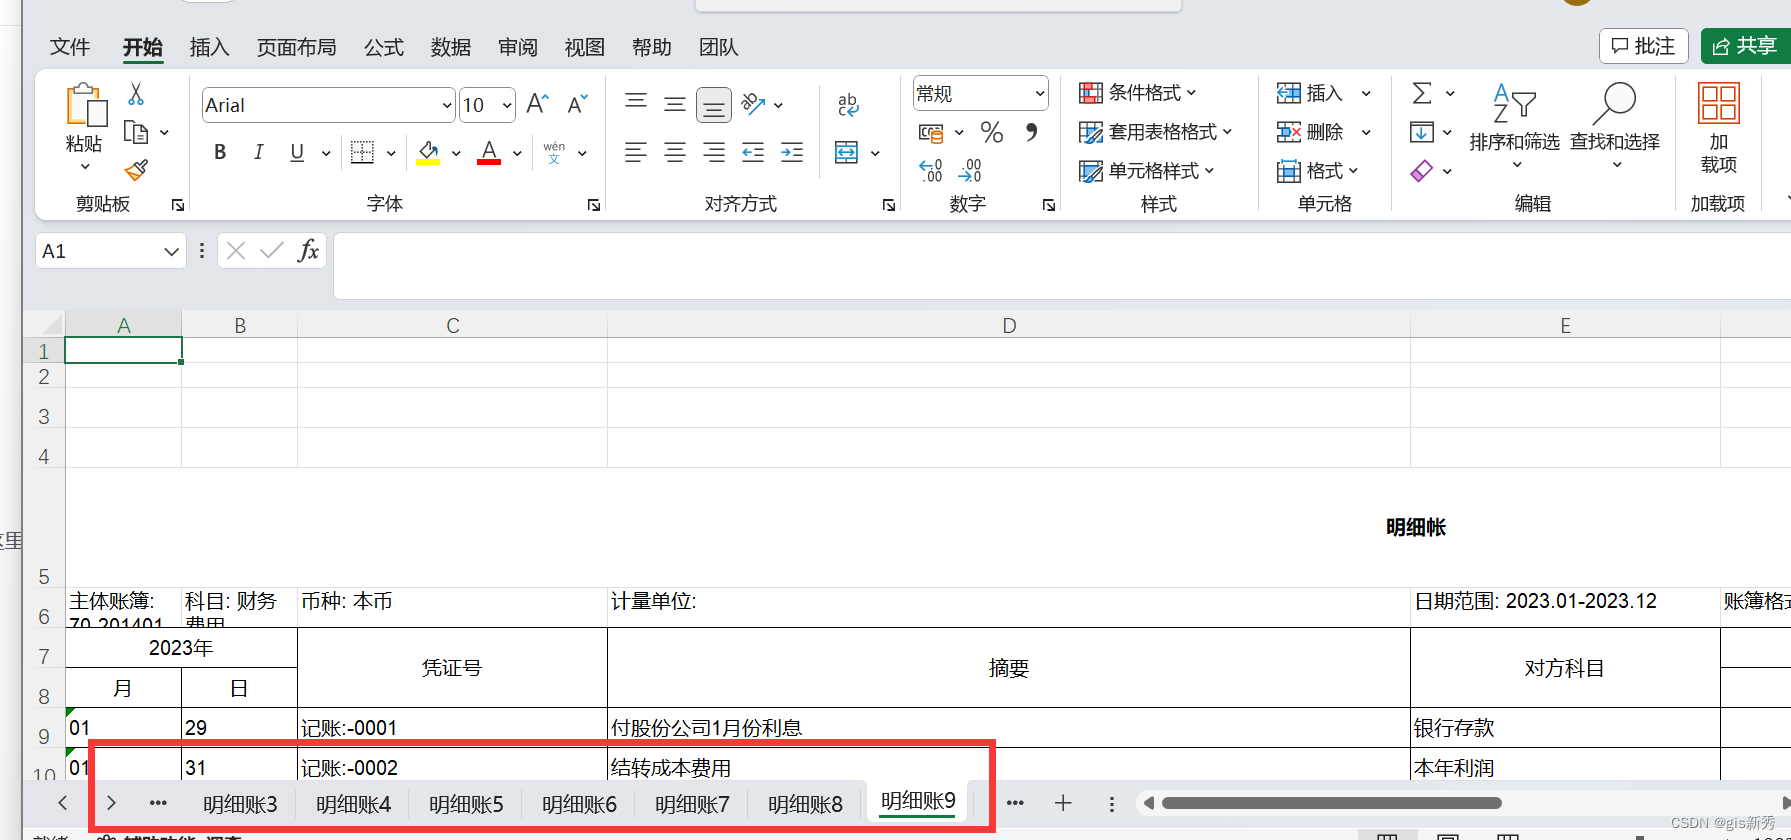The height and width of the screenshot is (840, 1791).
Task: Toggle italic formatting
Action: [x=258, y=152]
